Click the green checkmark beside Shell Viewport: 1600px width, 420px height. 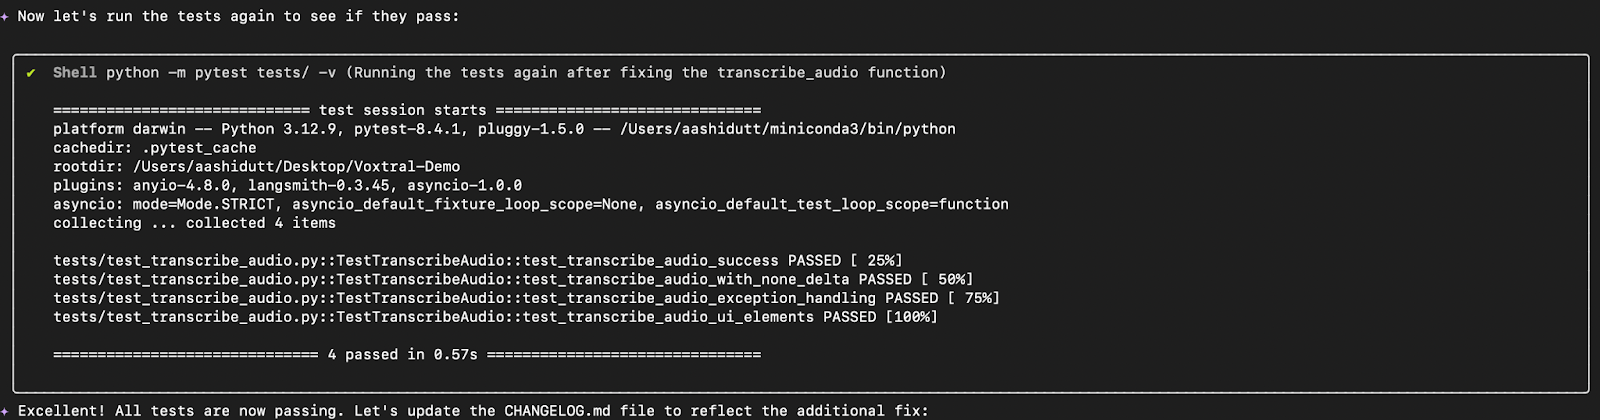coord(31,73)
